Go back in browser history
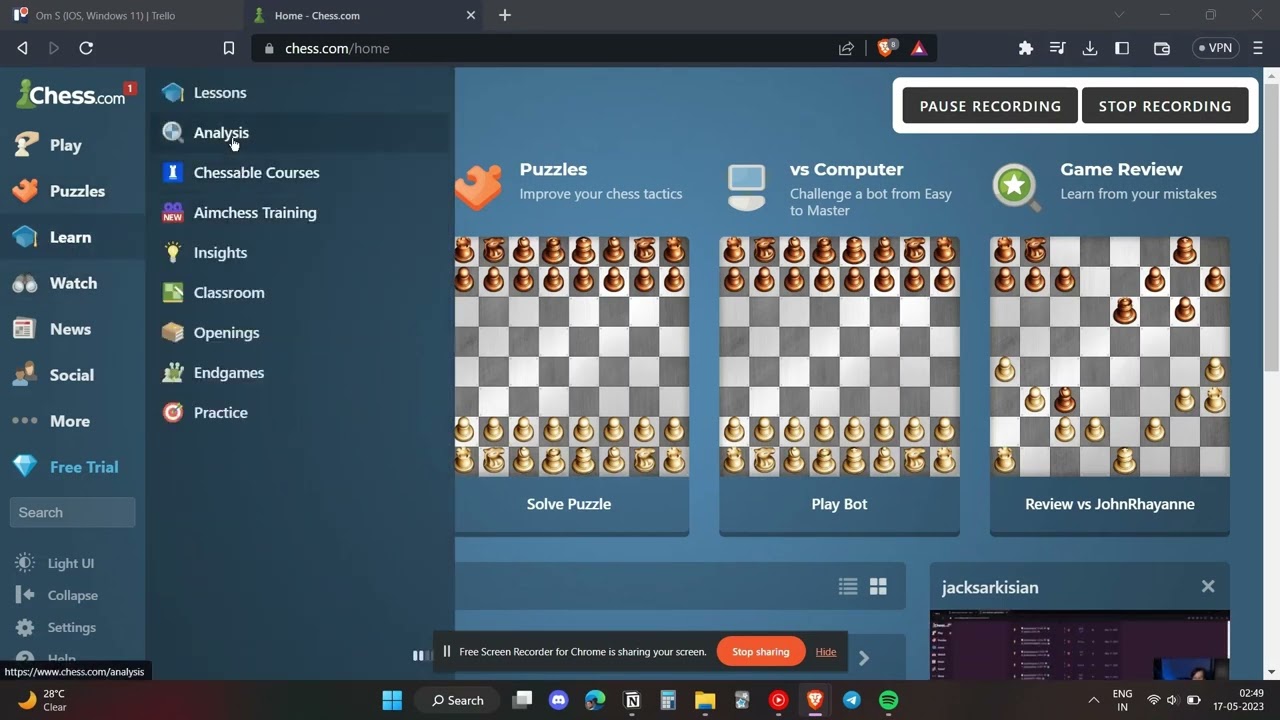The image size is (1280, 720). 22,48
